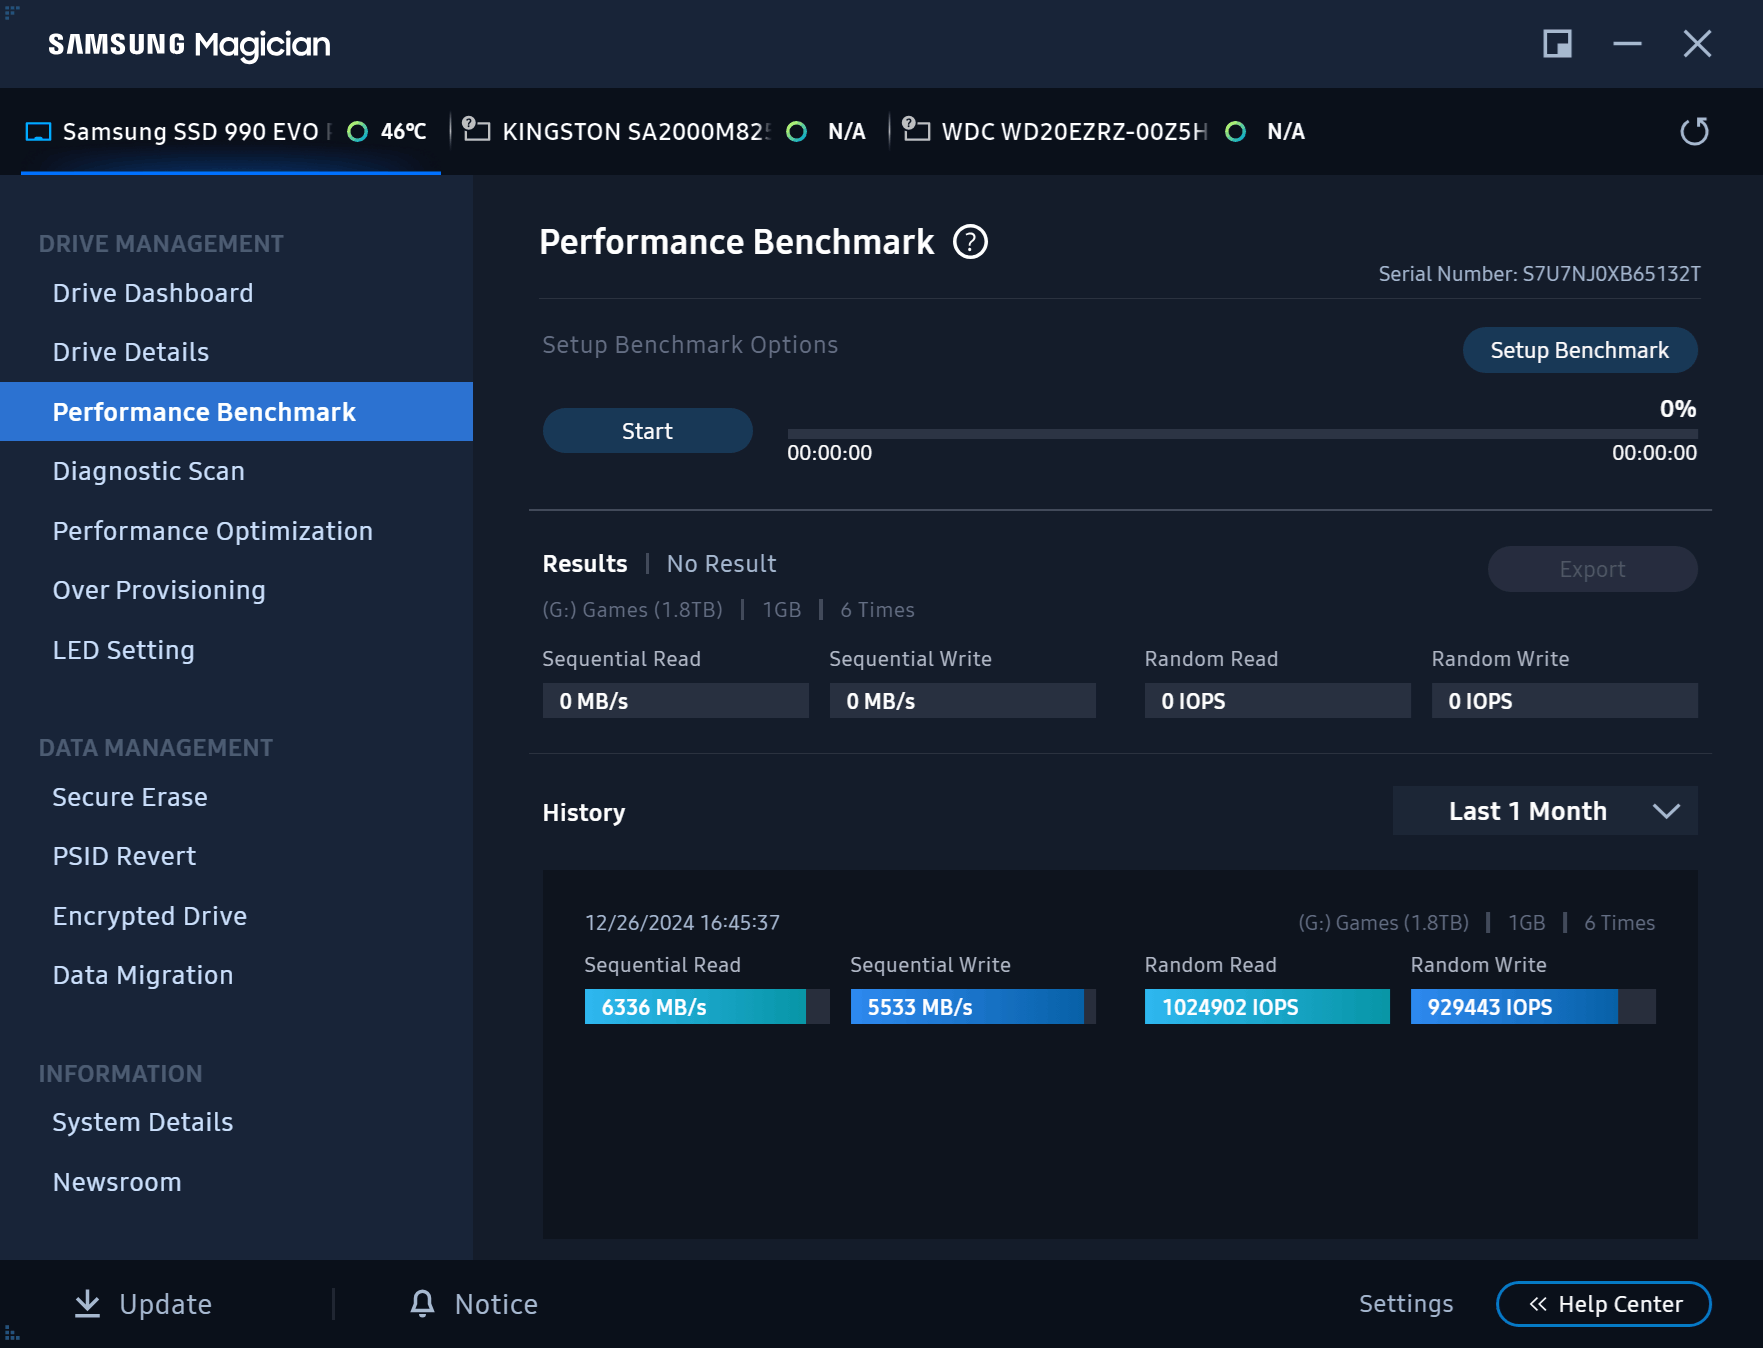The width and height of the screenshot is (1763, 1348).
Task: Open the Settings link
Action: pos(1405,1304)
